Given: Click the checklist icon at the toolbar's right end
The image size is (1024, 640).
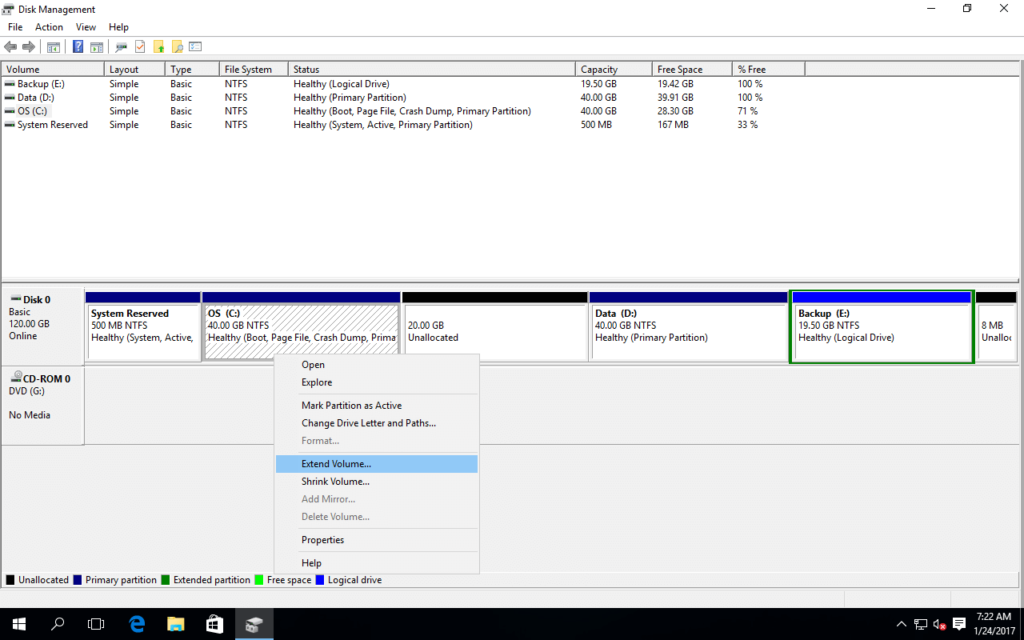Looking at the screenshot, I should click(x=194, y=46).
